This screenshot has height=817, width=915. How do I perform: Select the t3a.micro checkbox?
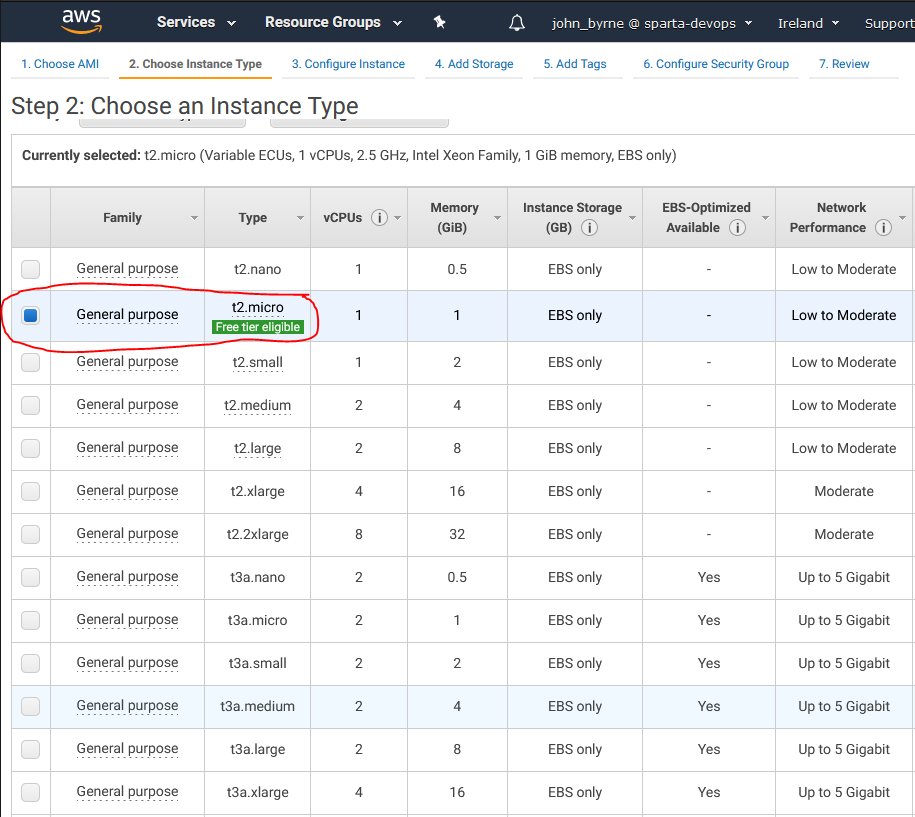click(30, 620)
